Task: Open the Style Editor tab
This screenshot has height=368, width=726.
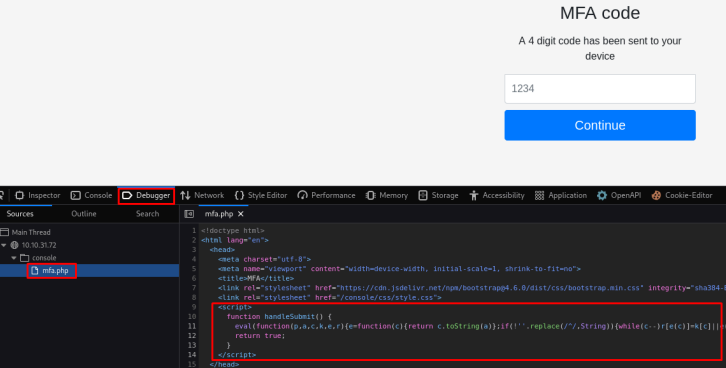Action: 261,195
